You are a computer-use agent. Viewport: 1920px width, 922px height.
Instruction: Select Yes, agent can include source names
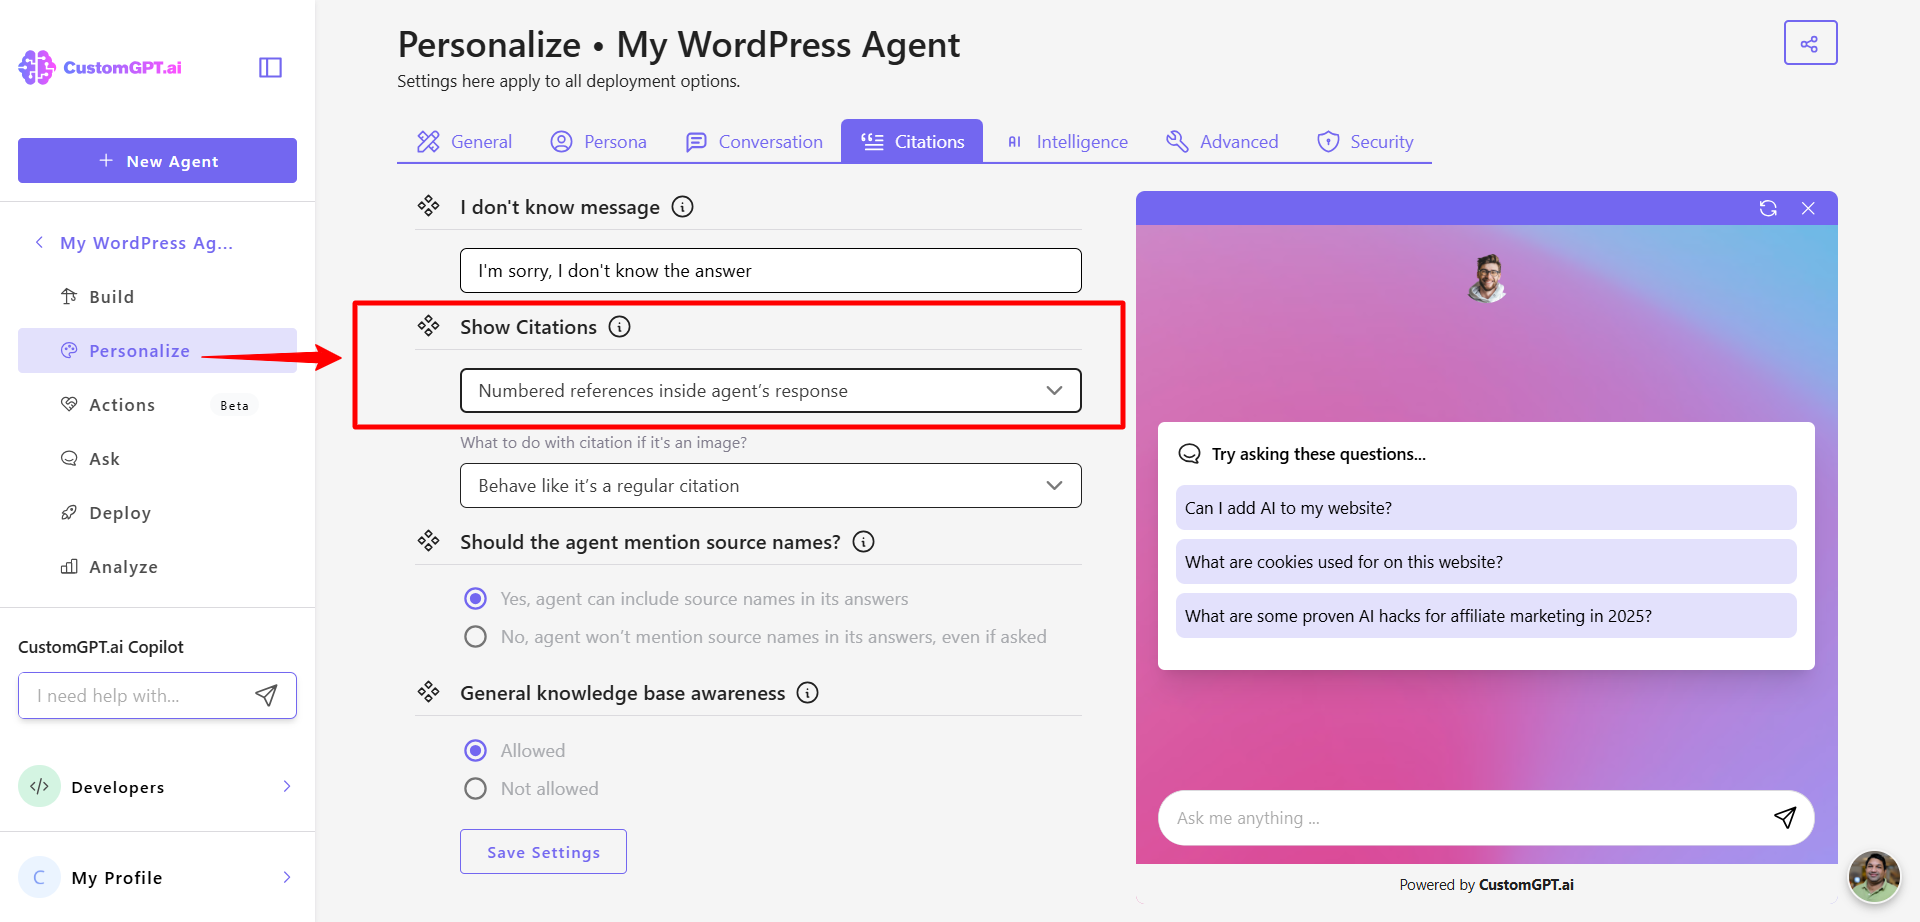pyautogui.click(x=476, y=599)
